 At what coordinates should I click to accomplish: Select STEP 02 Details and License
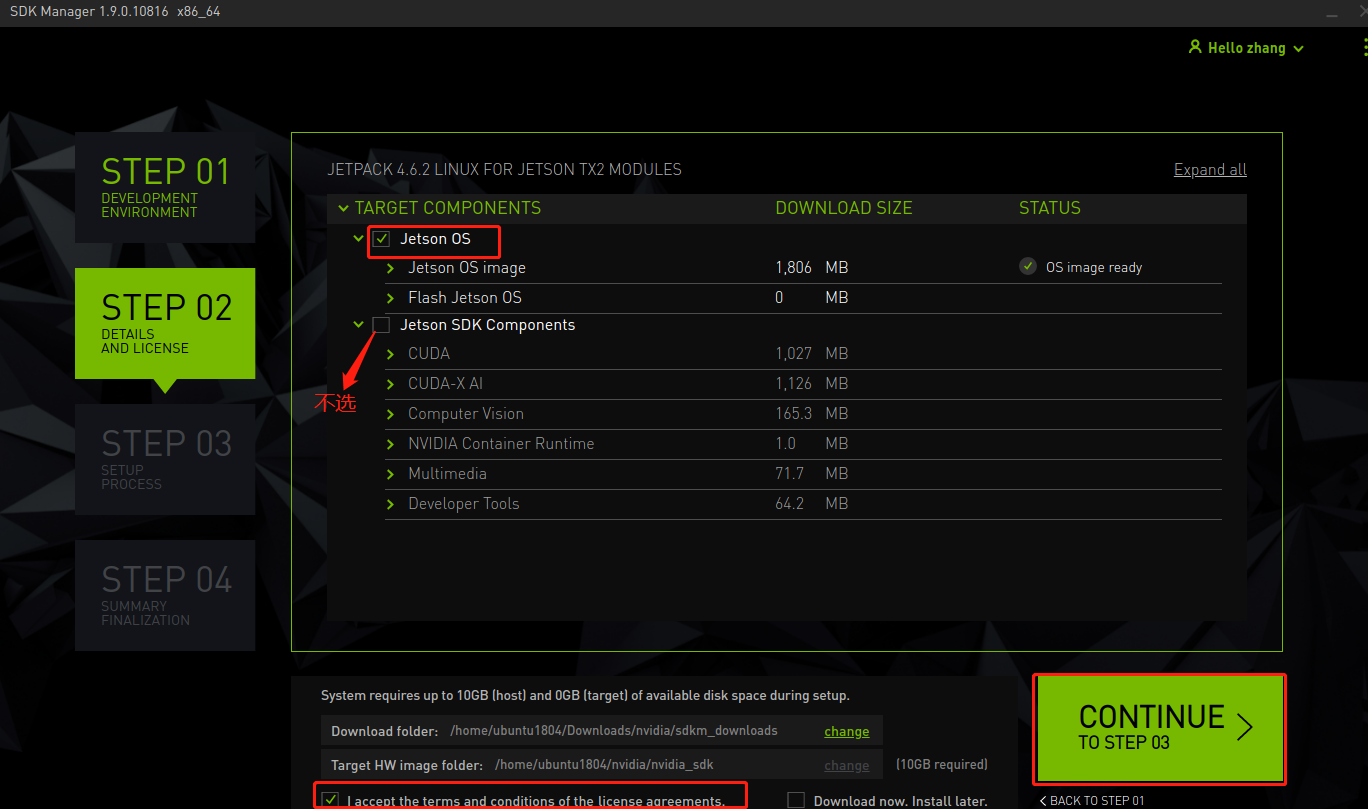[165, 323]
